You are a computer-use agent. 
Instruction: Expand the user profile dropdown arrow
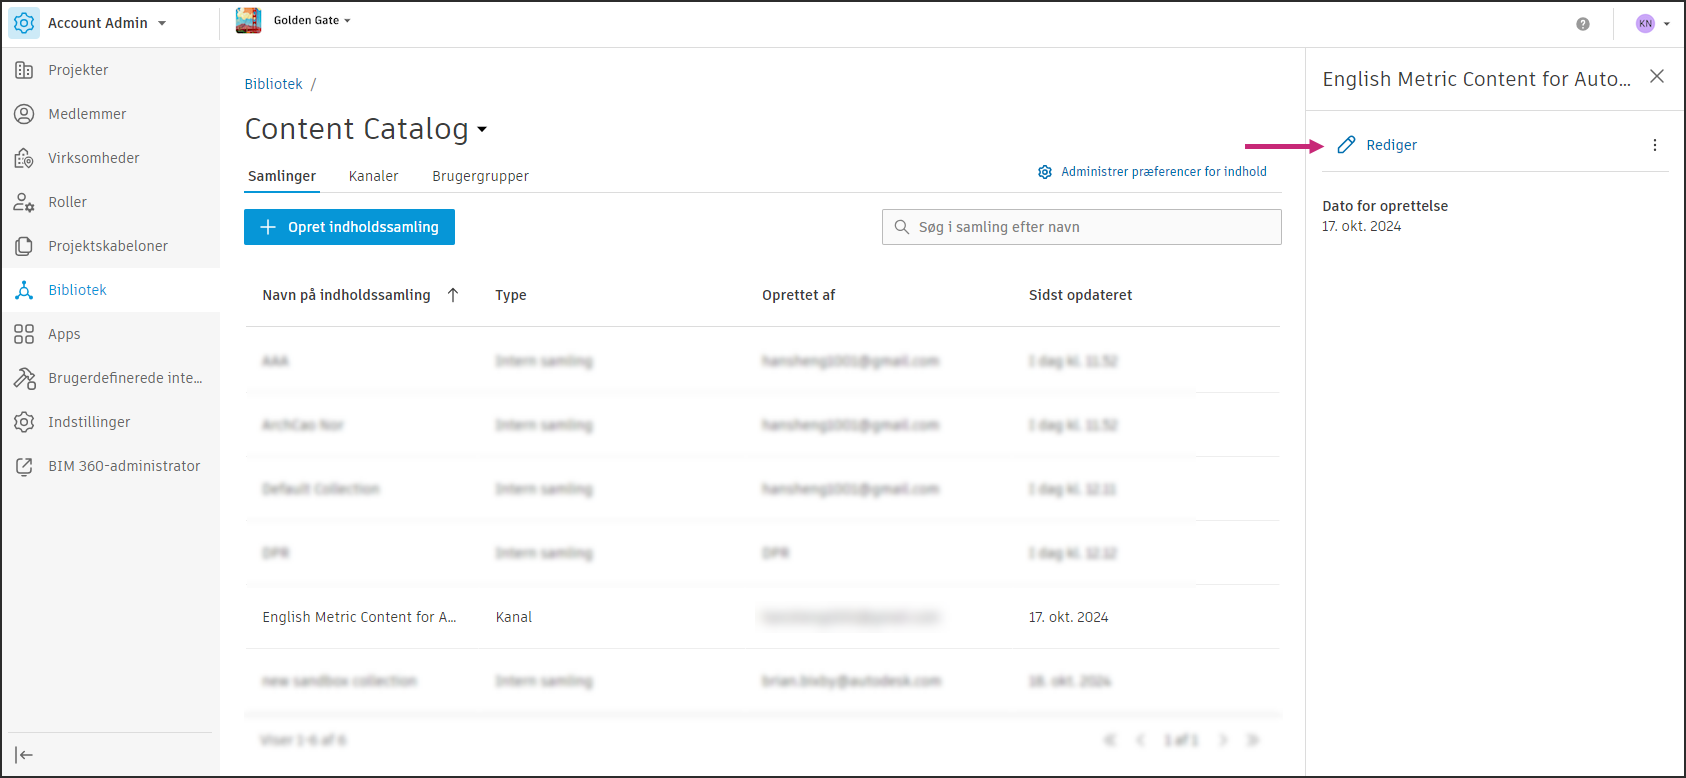point(1667,24)
